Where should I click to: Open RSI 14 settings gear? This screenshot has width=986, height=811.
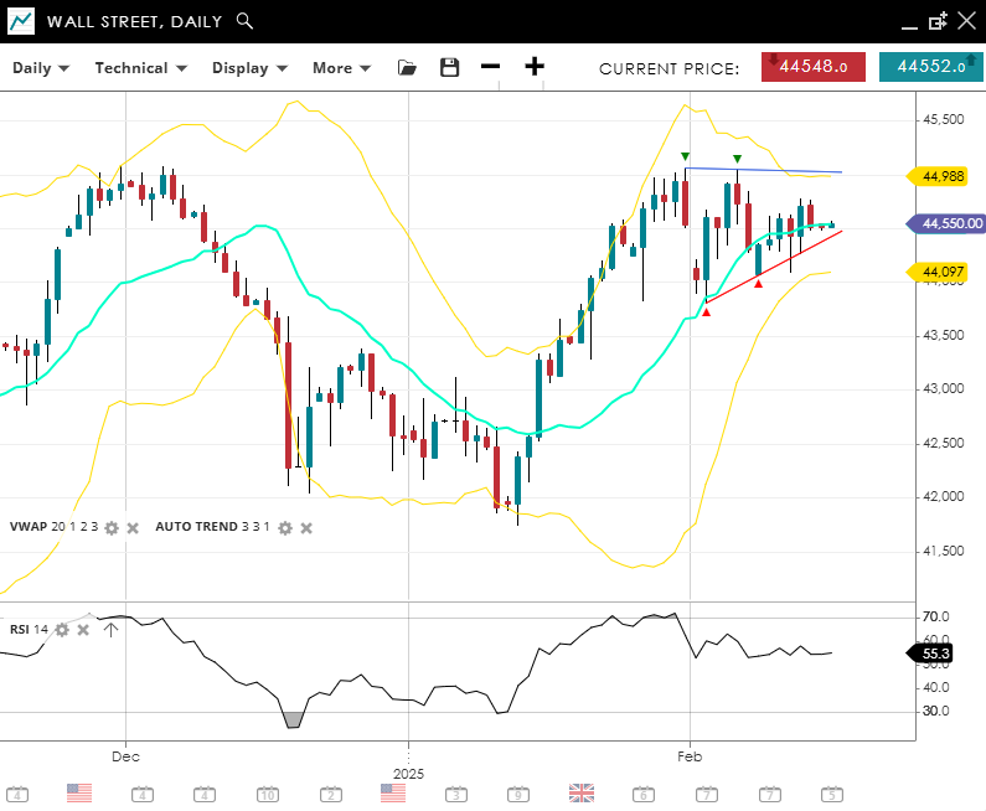click(x=62, y=629)
